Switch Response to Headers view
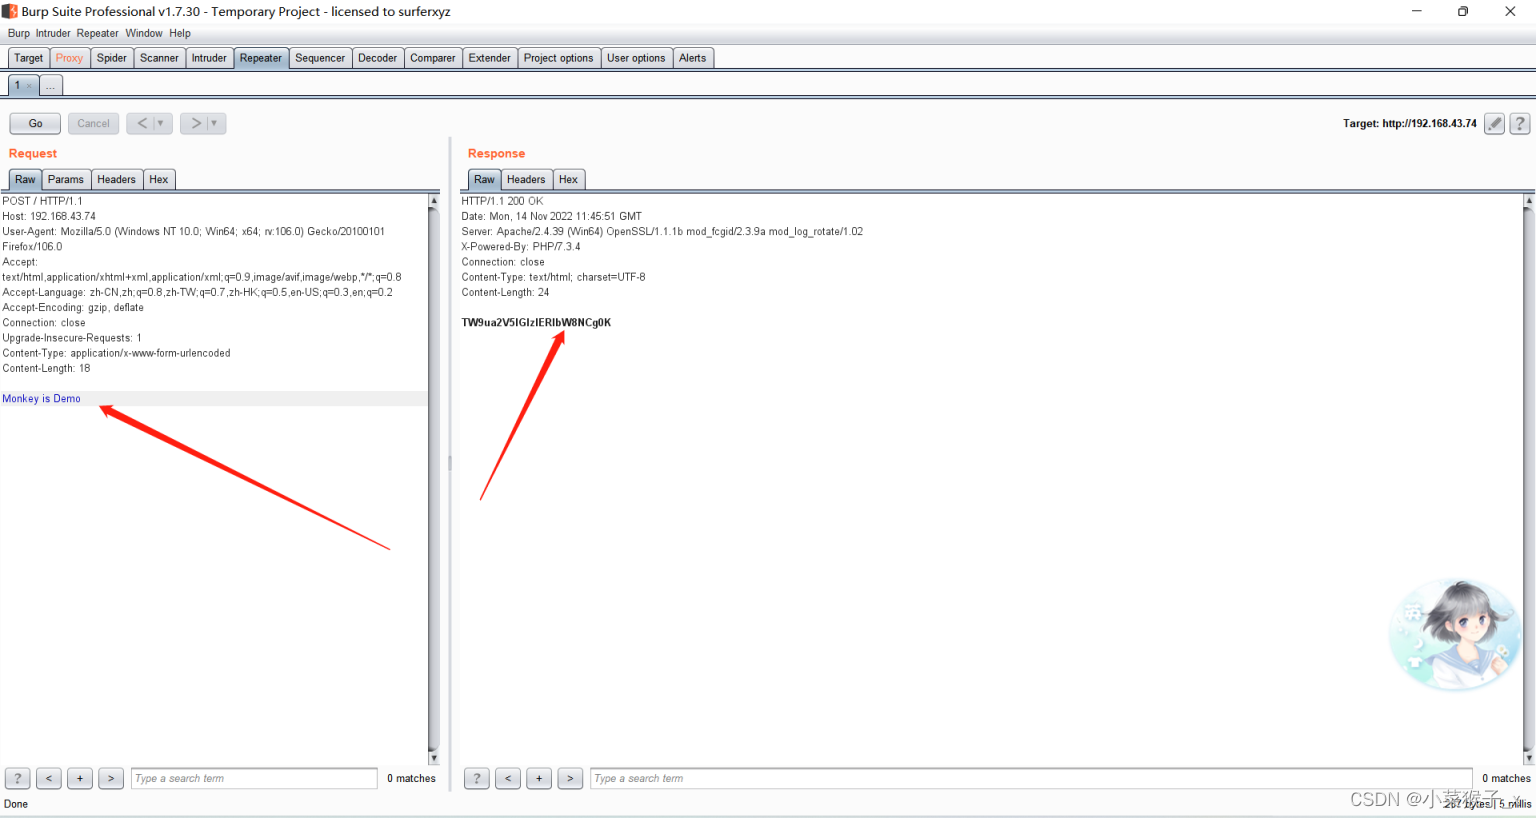The width and height of the screenshot is (1536, 818). click(x=526, y=179)
